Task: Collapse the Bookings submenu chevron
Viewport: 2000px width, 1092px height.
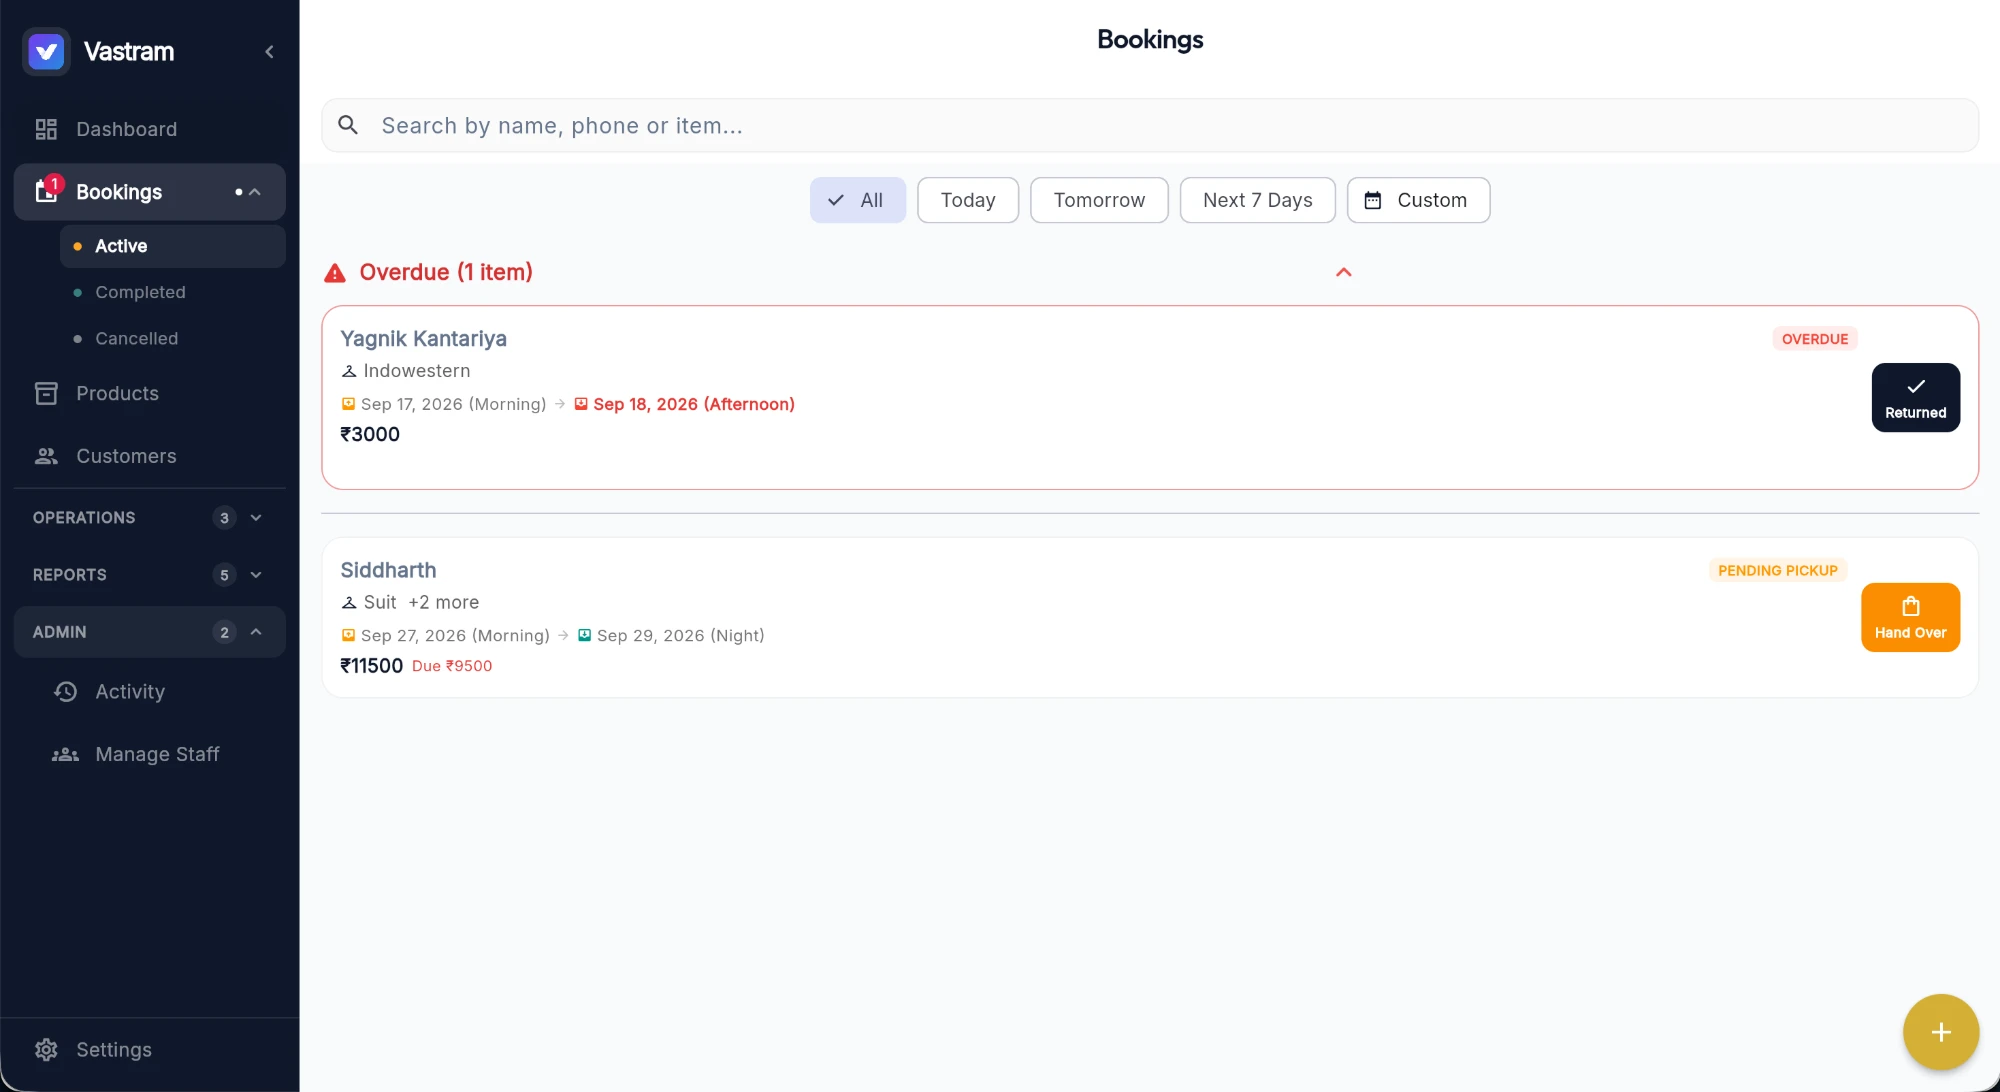Action: (x=255, y=192)
